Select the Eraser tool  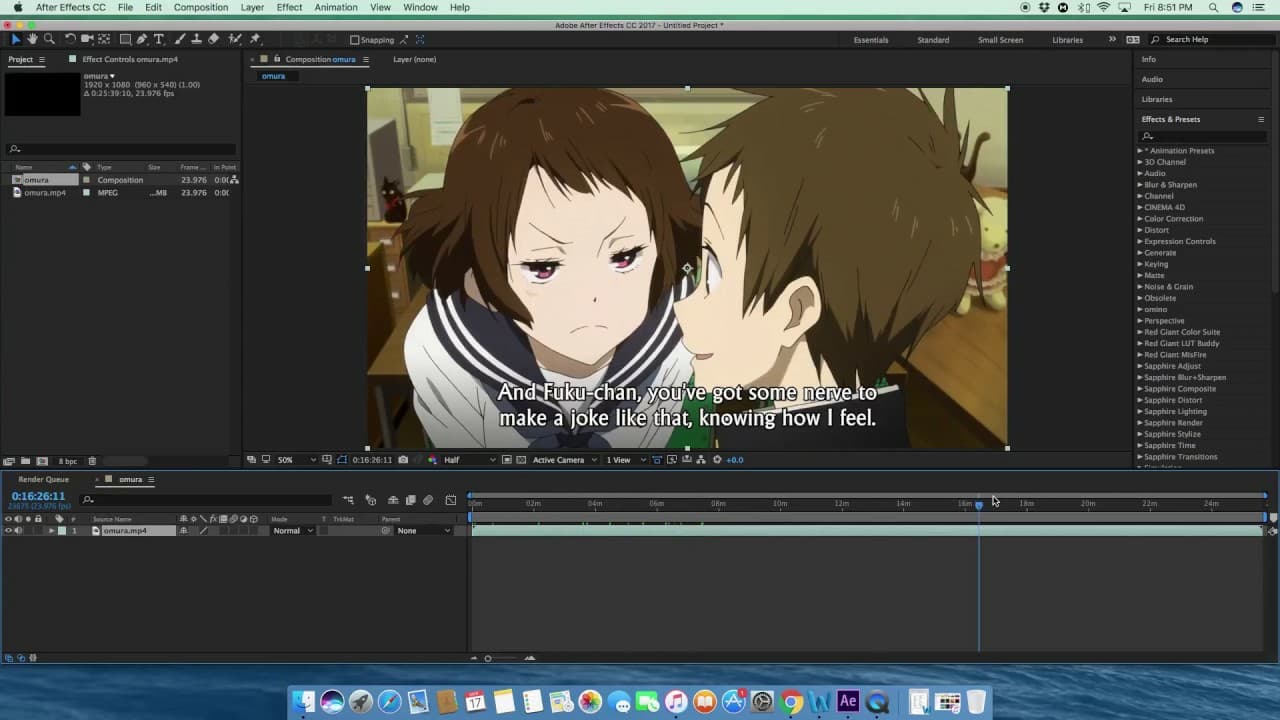coord(213,39)
